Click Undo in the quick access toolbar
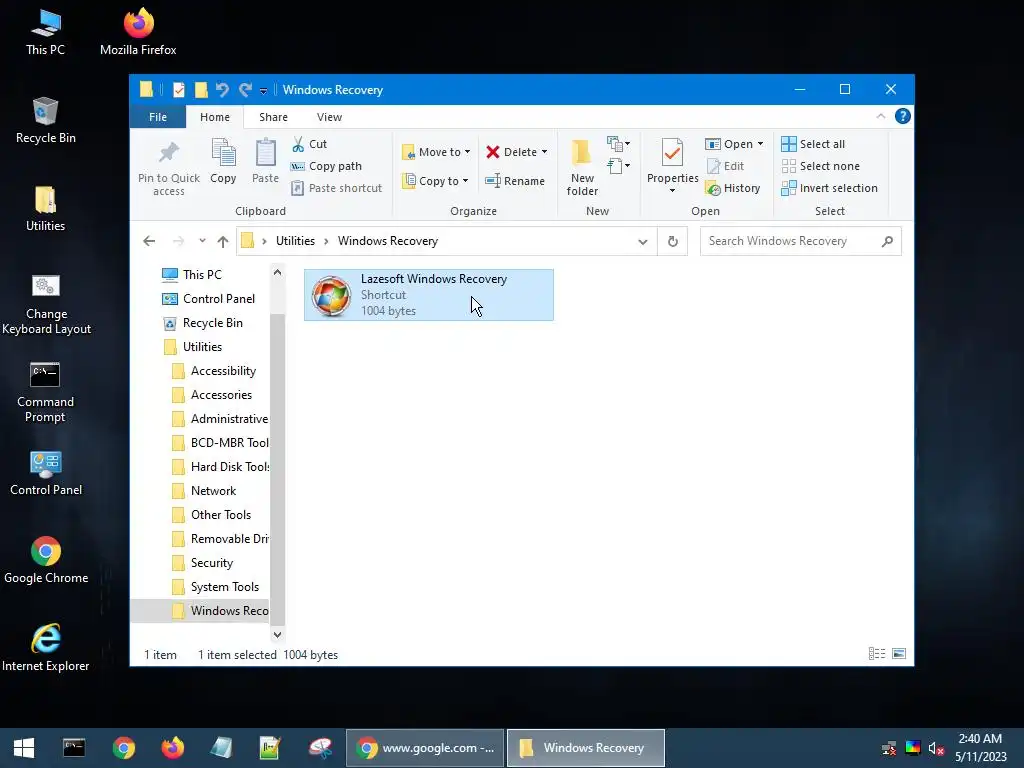1024x768 pixels. click(x=222, y=90)
